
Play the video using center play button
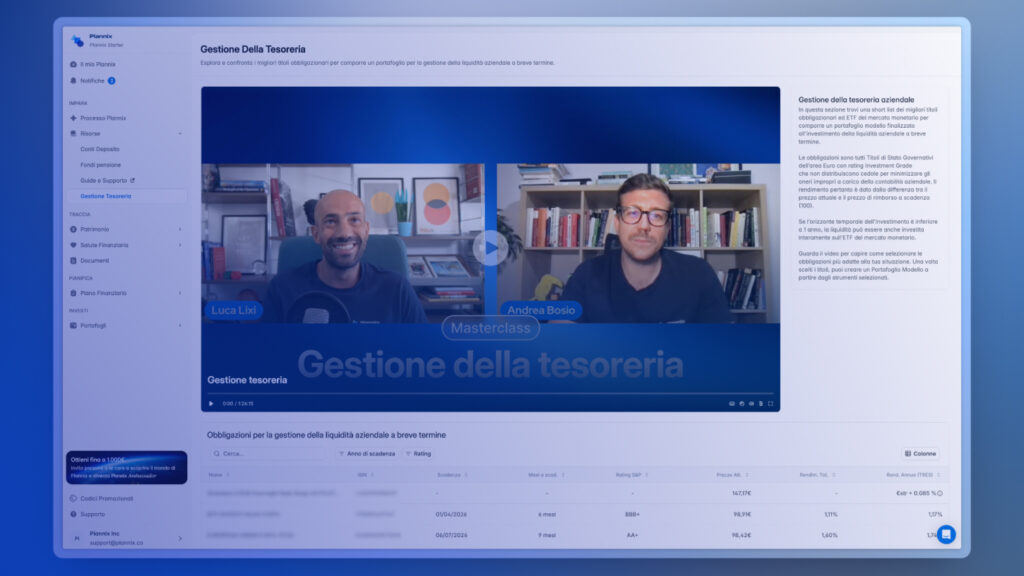click(x=490, y=247)
